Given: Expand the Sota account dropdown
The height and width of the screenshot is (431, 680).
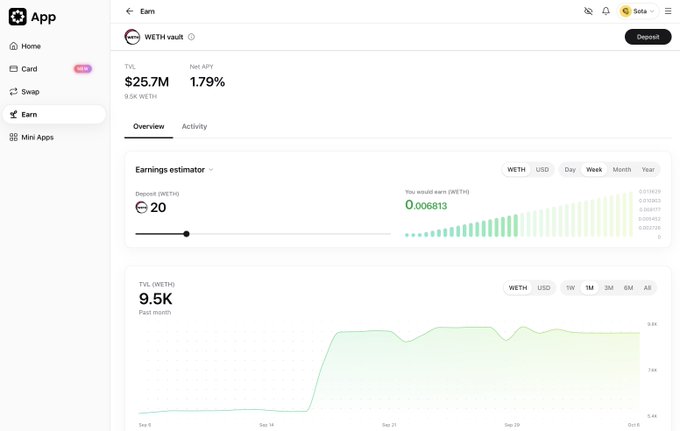Looking at the screenshot, I should [x=652, y=11].
